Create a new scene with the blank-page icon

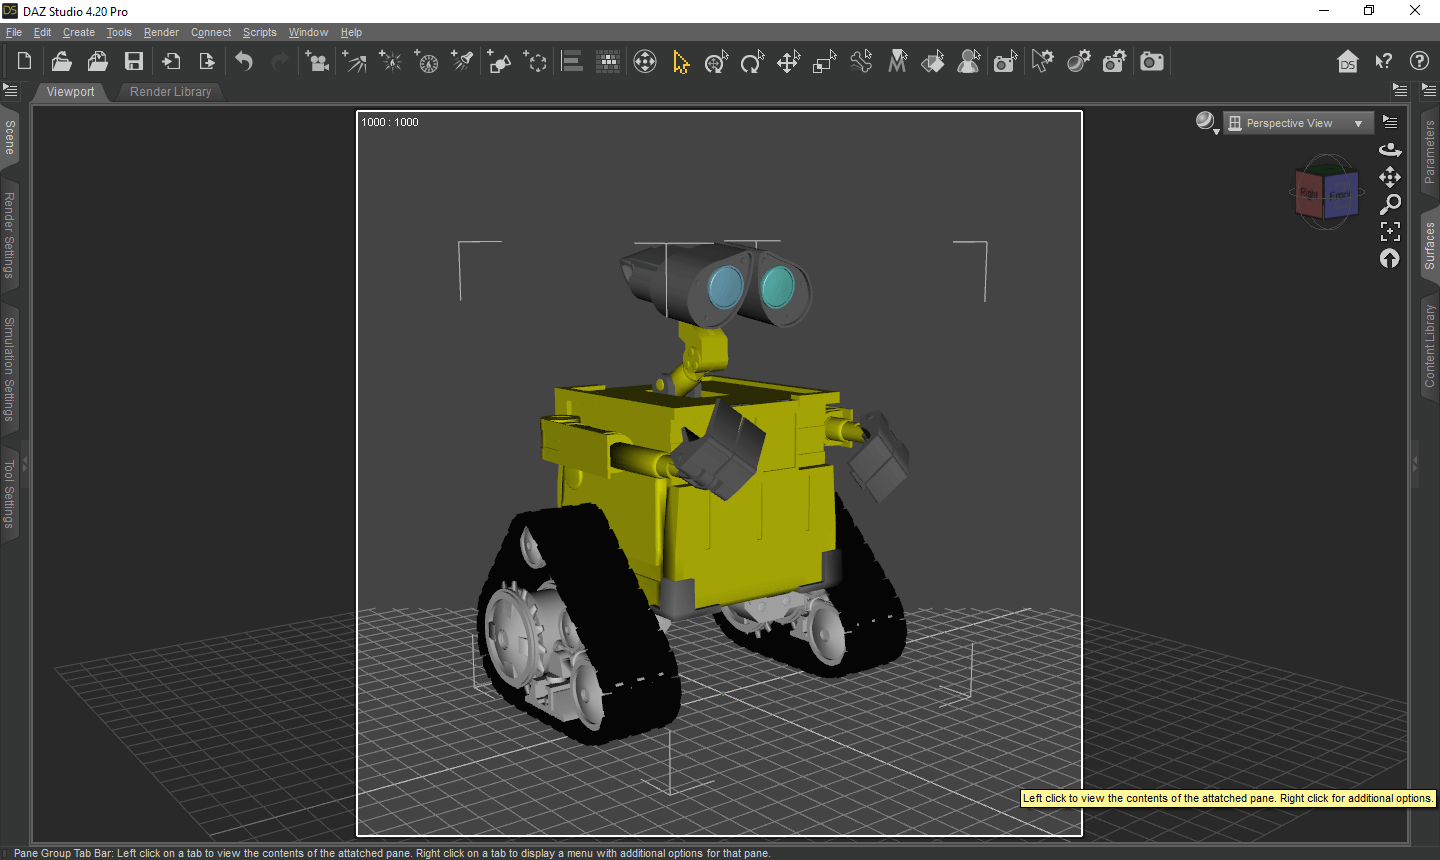click(x=24, y=62)
